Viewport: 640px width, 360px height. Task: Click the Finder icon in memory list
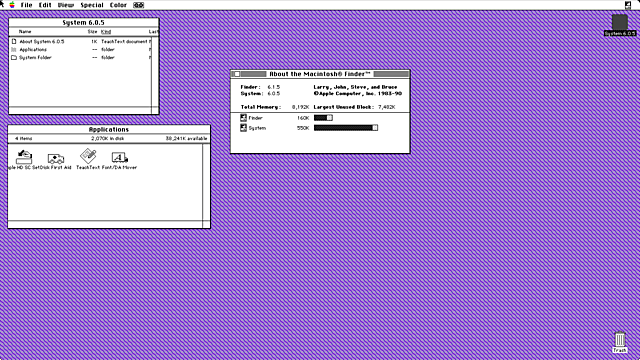(243, 118)
